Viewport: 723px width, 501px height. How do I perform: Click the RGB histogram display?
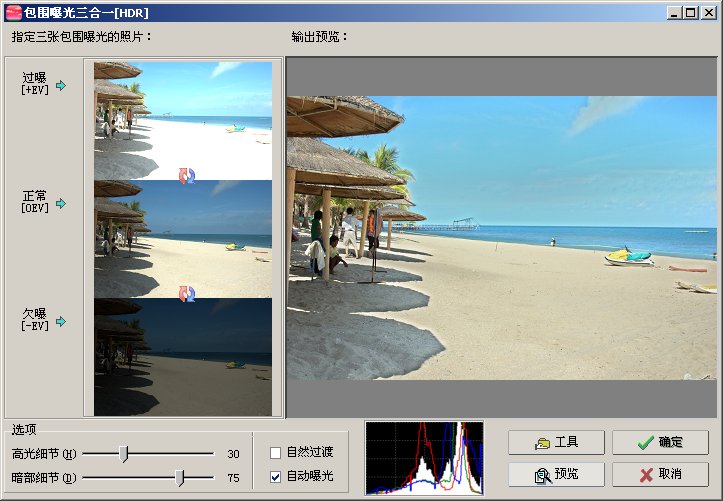click(x=424, y=458)
